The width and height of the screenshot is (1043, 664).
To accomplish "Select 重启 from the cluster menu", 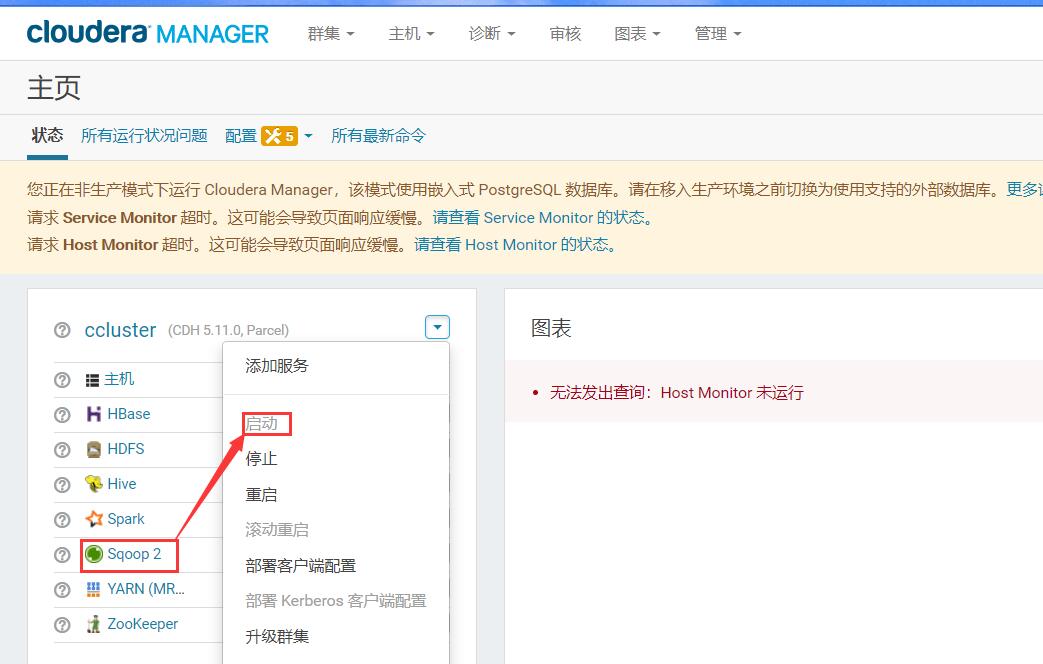I will pos(261,494).
